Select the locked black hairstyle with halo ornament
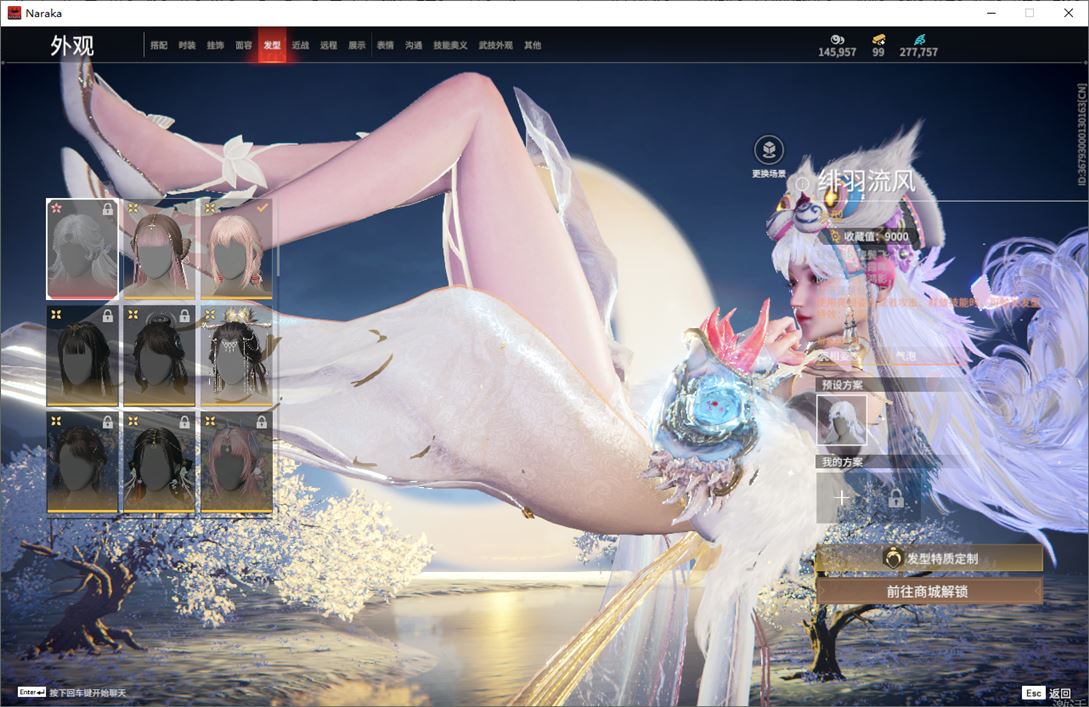The image size is (1089, 707). [x=159, y=356]
